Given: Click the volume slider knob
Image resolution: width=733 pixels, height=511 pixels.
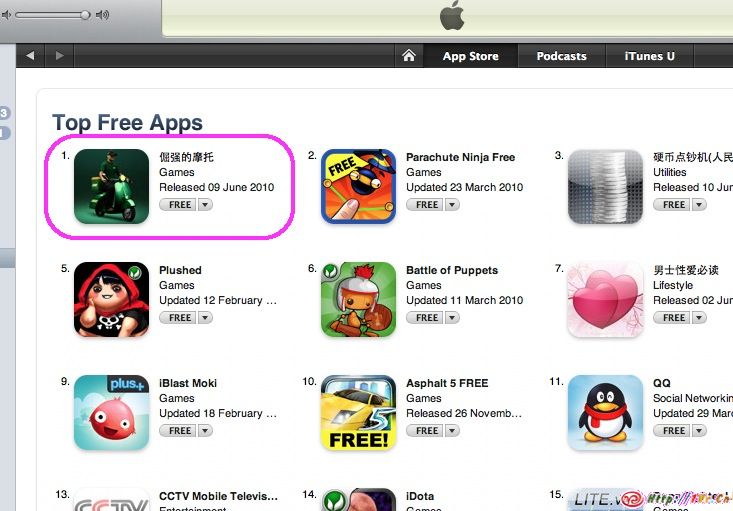Looking at the screenshot, I should 85,15.
